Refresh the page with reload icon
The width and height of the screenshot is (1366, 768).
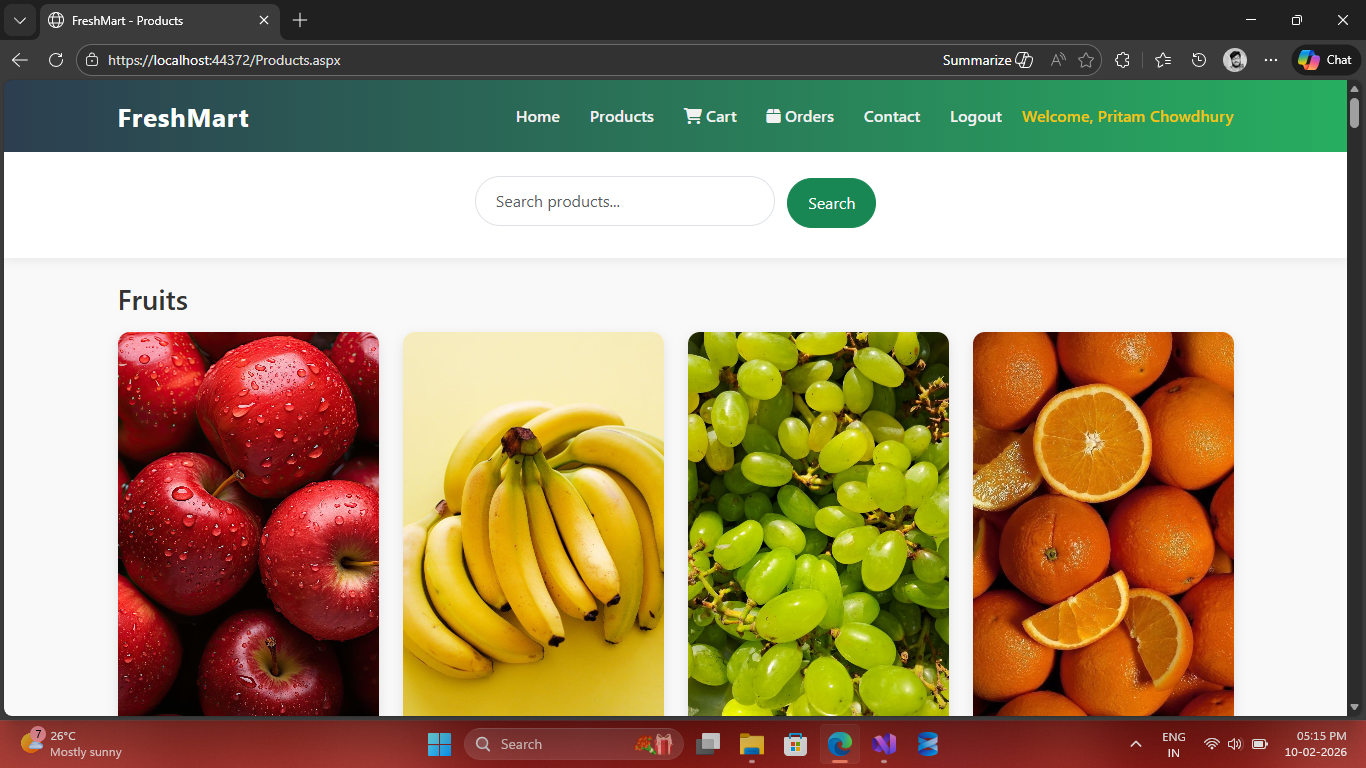tap(56, 60)
